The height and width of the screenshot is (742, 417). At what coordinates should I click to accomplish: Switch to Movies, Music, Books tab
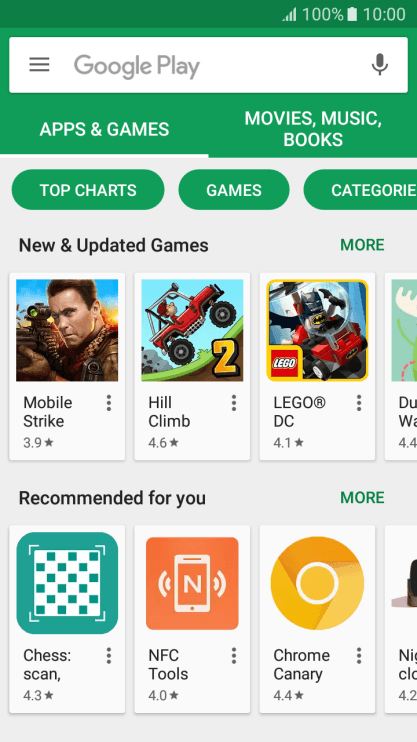(x=313, y=129)
